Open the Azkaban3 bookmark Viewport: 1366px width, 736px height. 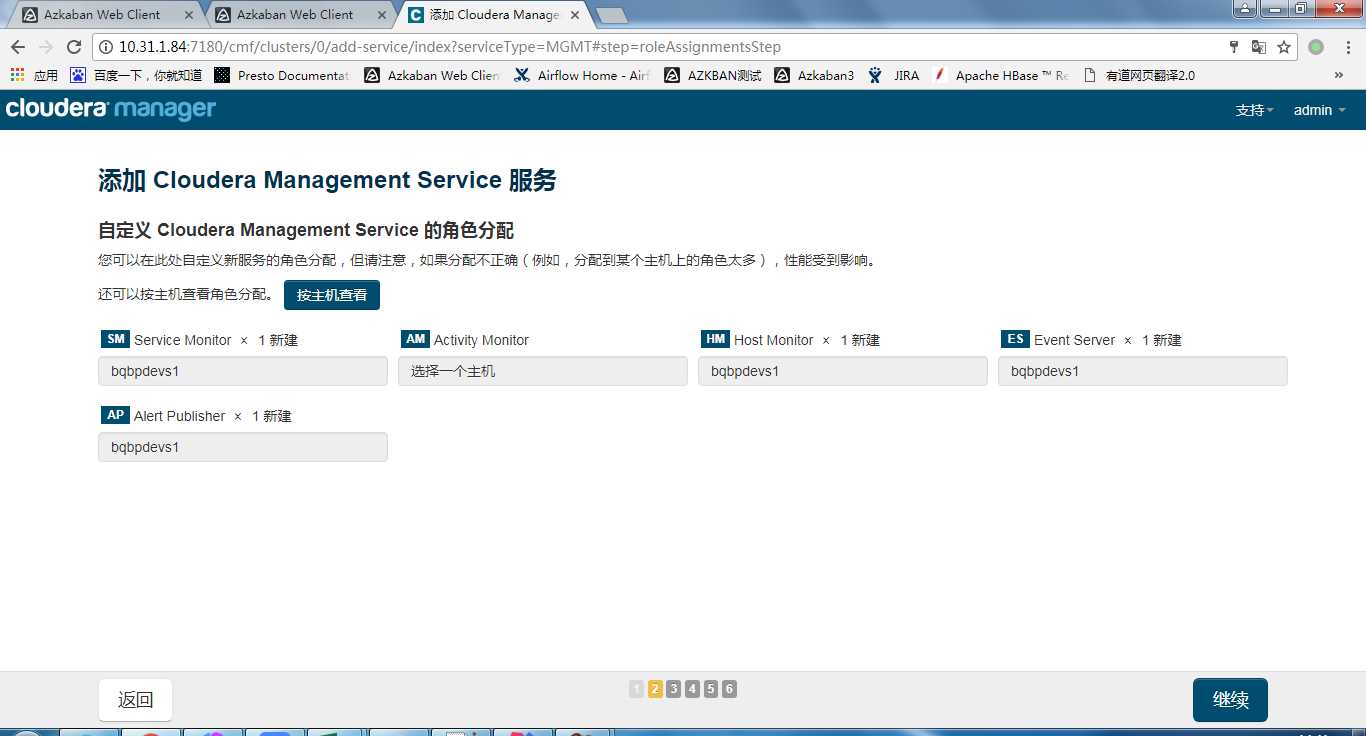[814, 75]
